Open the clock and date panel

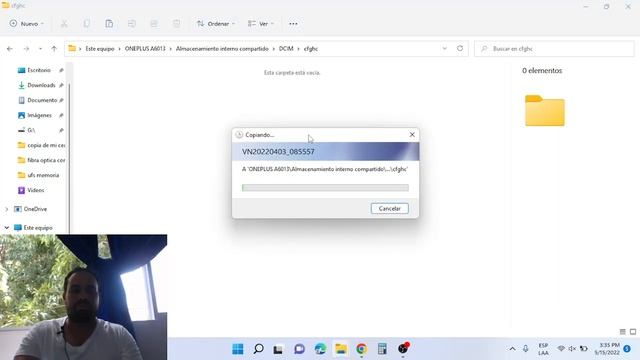[607, 349]
